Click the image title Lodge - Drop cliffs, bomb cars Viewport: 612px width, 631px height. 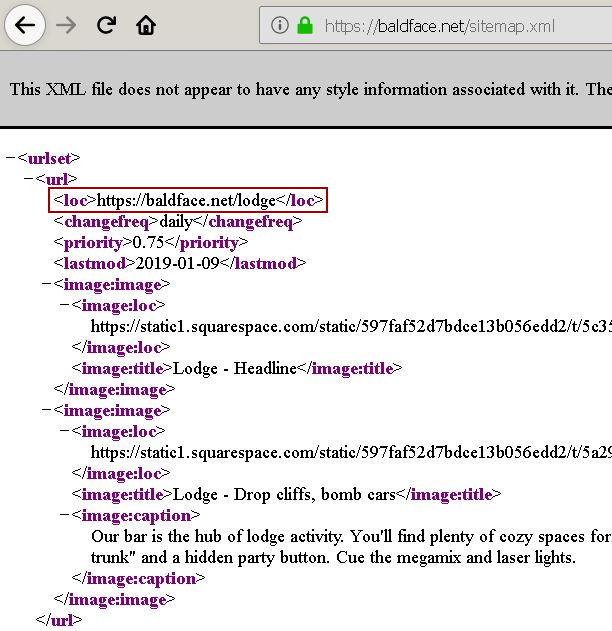click(x=284, y=494)
